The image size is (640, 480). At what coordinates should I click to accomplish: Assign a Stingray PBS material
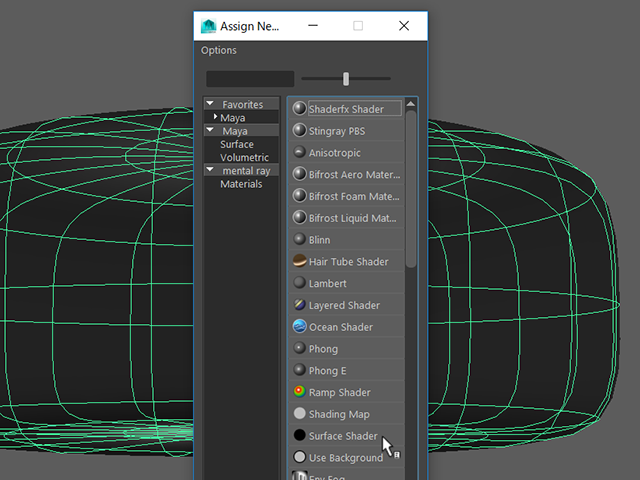347,131
